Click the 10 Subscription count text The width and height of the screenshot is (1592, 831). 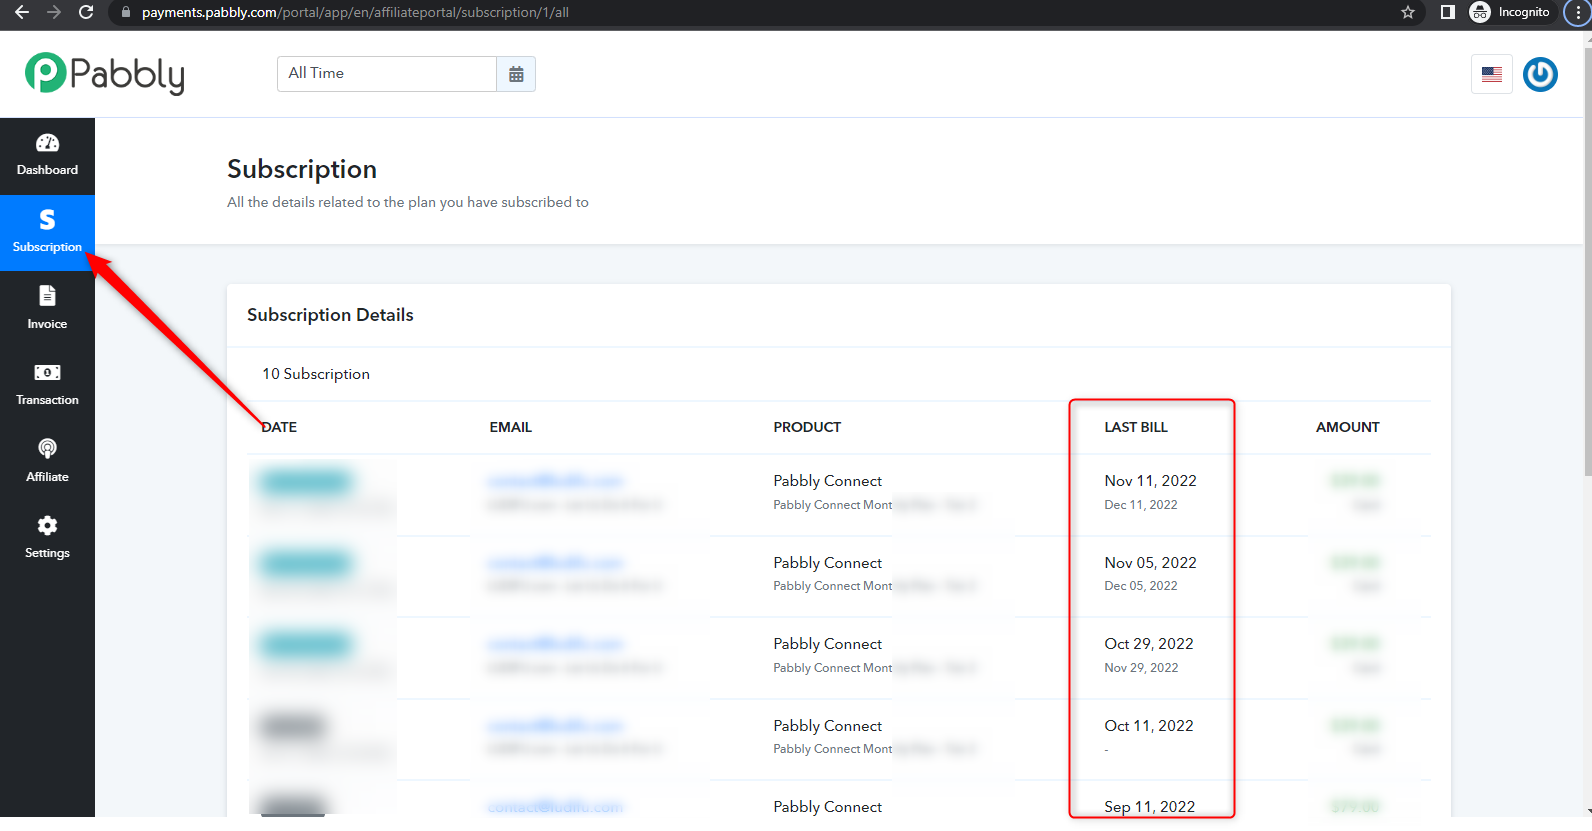pyautogui.click(x=316, y=374)
